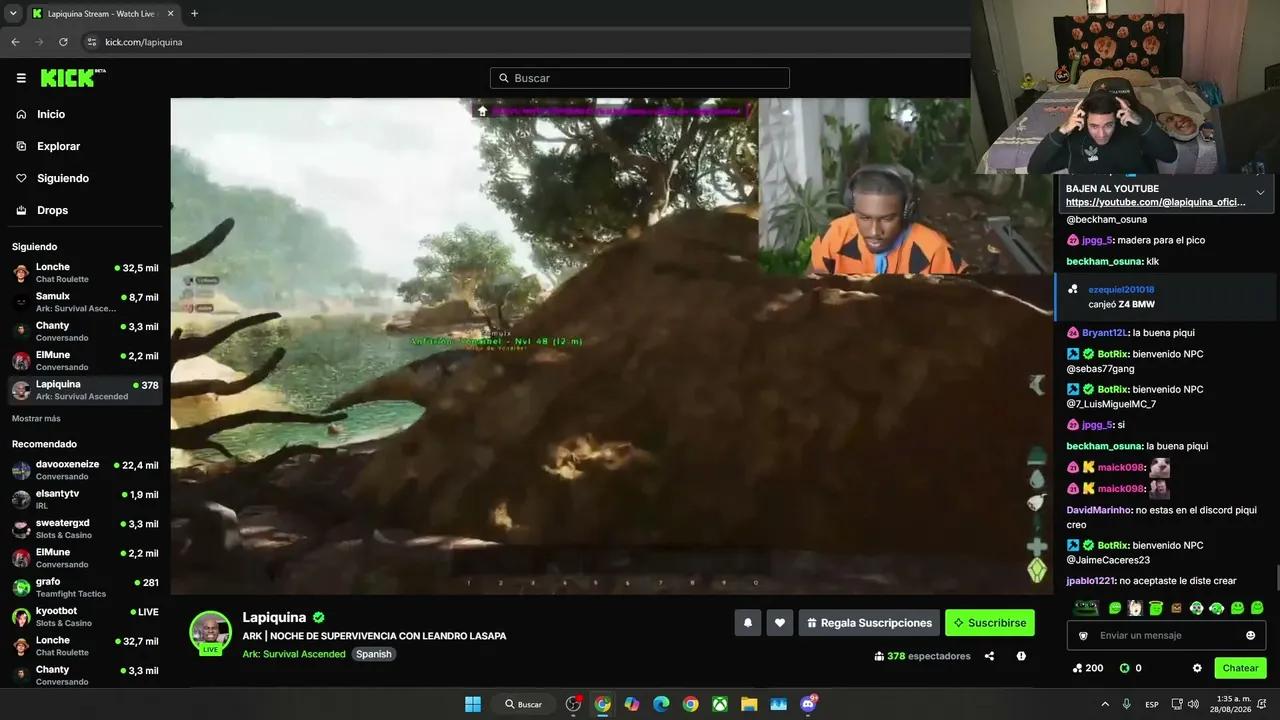Open grafo recommended channel
Image resolution: width=1280 pixels, height=720 pixels.
click(x=85, y=587)
